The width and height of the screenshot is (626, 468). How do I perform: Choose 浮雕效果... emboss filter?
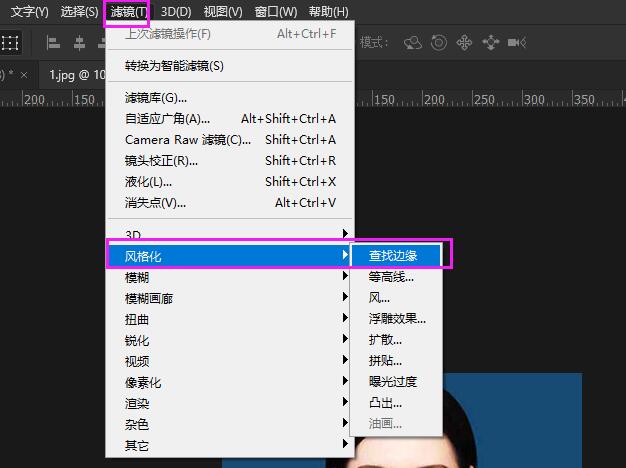pos(396,318)
